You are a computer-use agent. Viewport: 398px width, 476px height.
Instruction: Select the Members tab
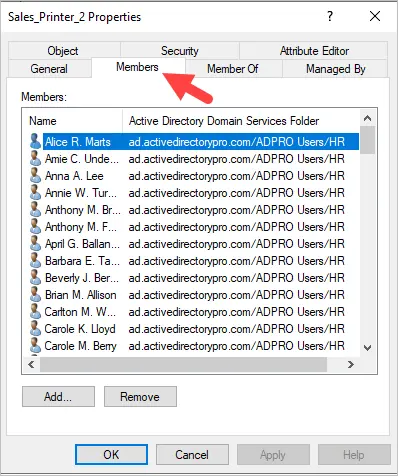coord(137,67)
